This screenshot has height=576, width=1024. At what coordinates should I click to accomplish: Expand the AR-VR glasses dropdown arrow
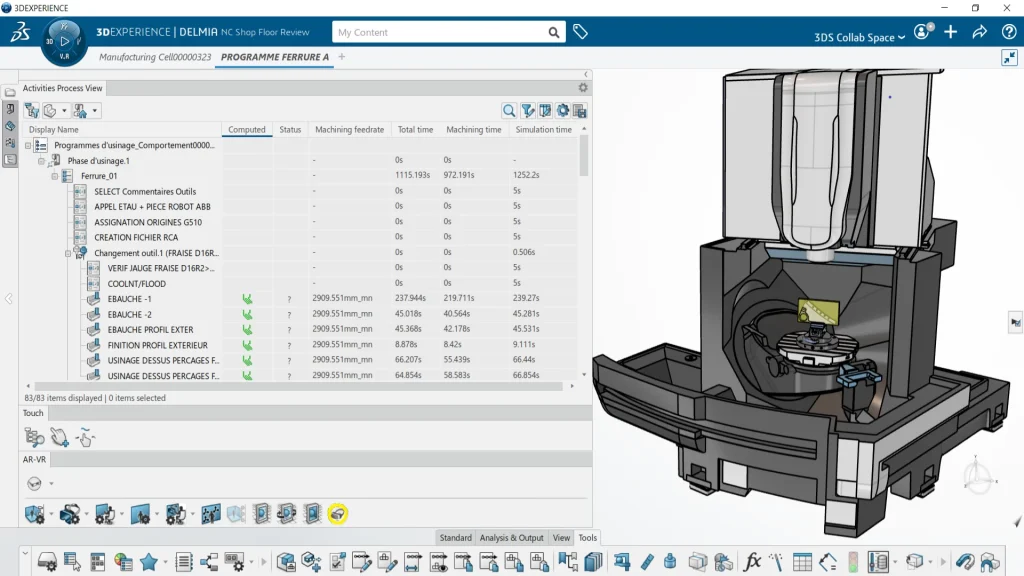[51, 484]
